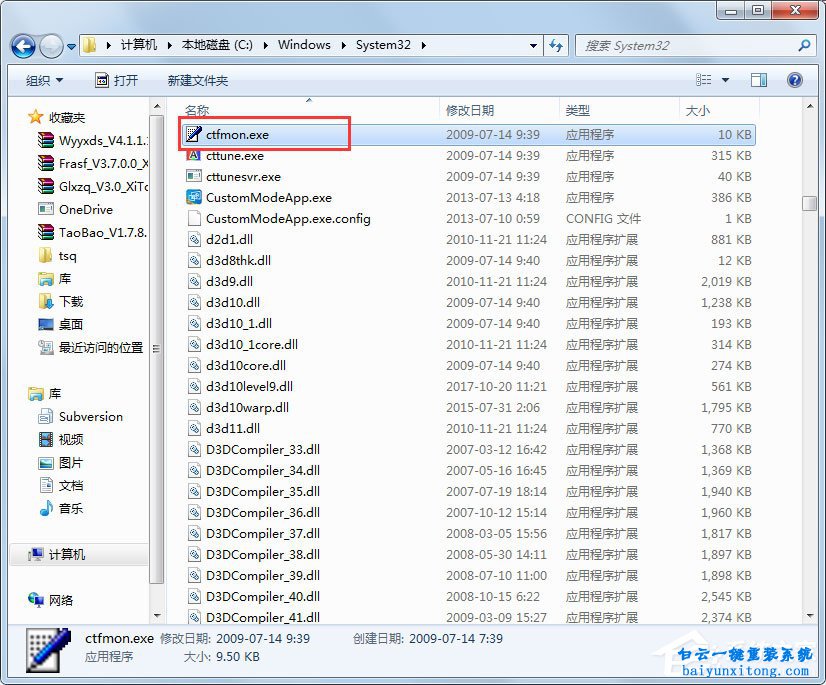Toggle the preview pane icon
This screenshot has height=685, width=826.
coord(759,79)
